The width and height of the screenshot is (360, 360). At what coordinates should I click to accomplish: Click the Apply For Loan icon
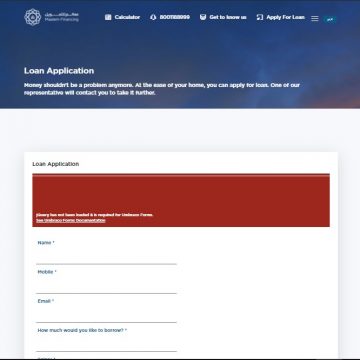tap(260, 17)
